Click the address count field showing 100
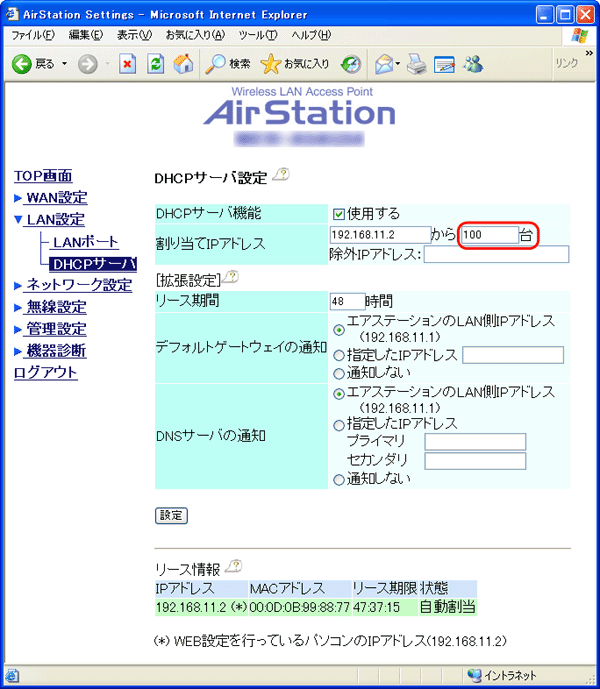Viewport: 600px width, 689px height. point(490,235)
